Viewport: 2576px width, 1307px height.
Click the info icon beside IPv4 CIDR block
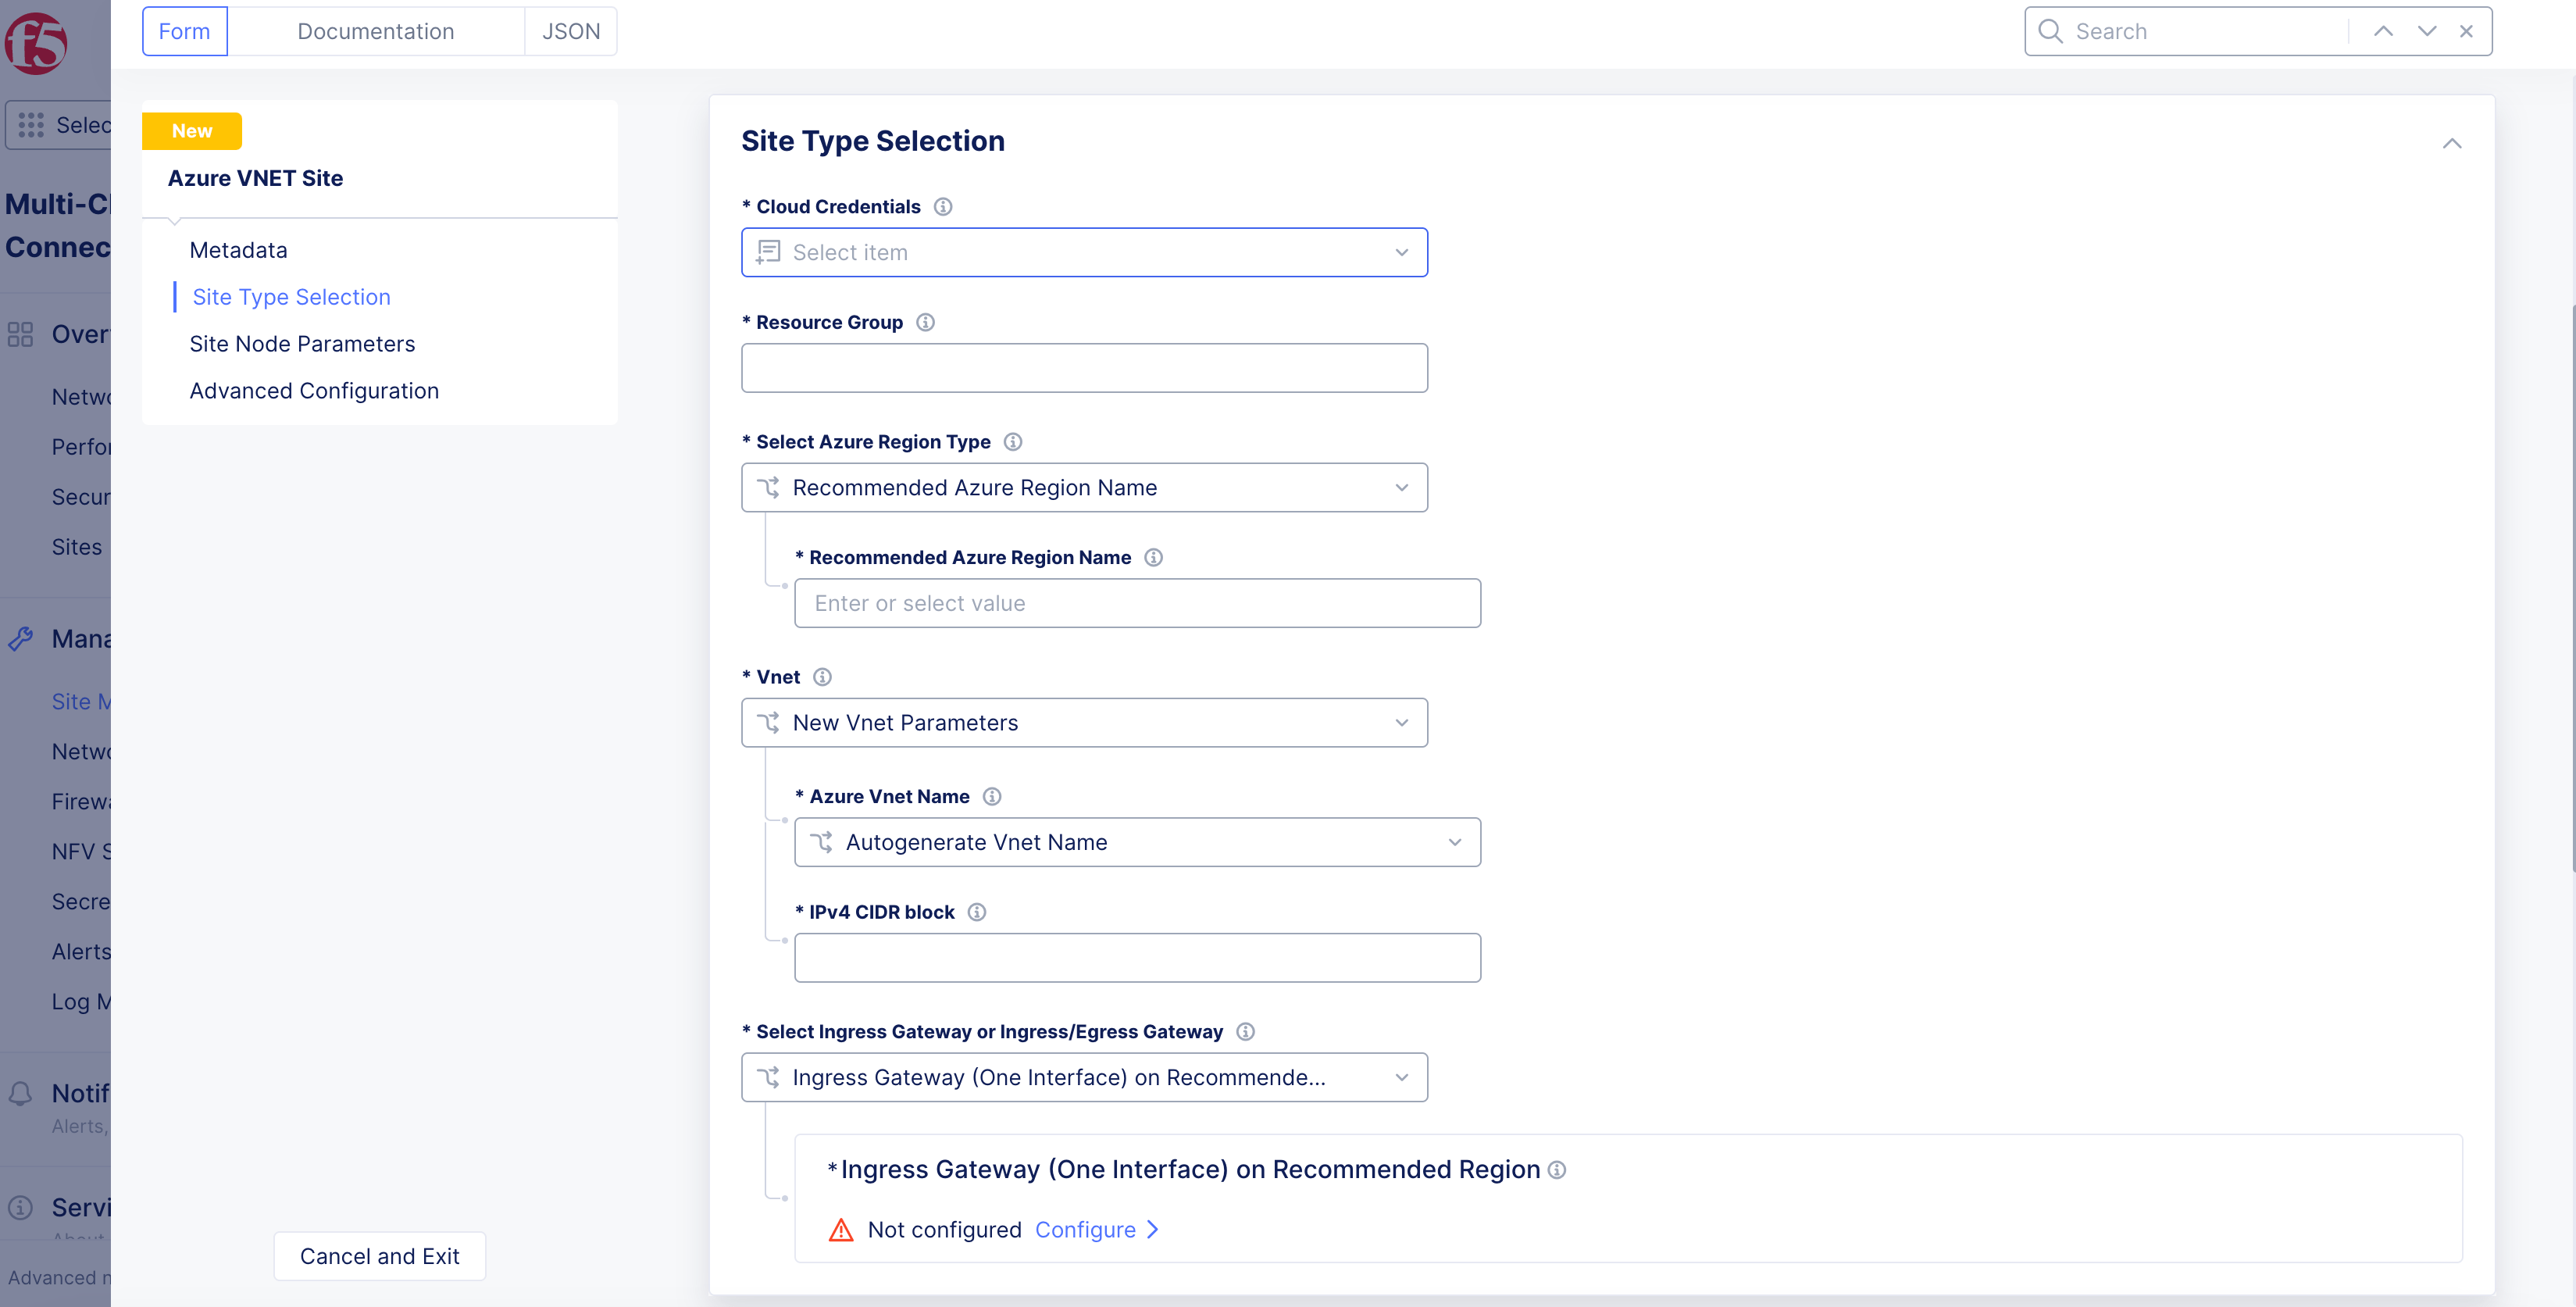pyautogui.click(x=977, y=911)
